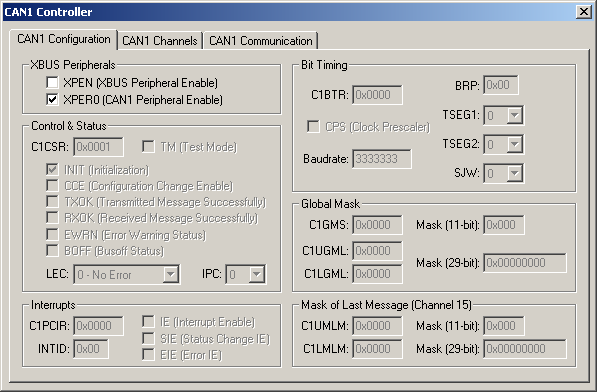Click the C1LGML register field
This screenshot has height=392, width=597.
(377, 274)
